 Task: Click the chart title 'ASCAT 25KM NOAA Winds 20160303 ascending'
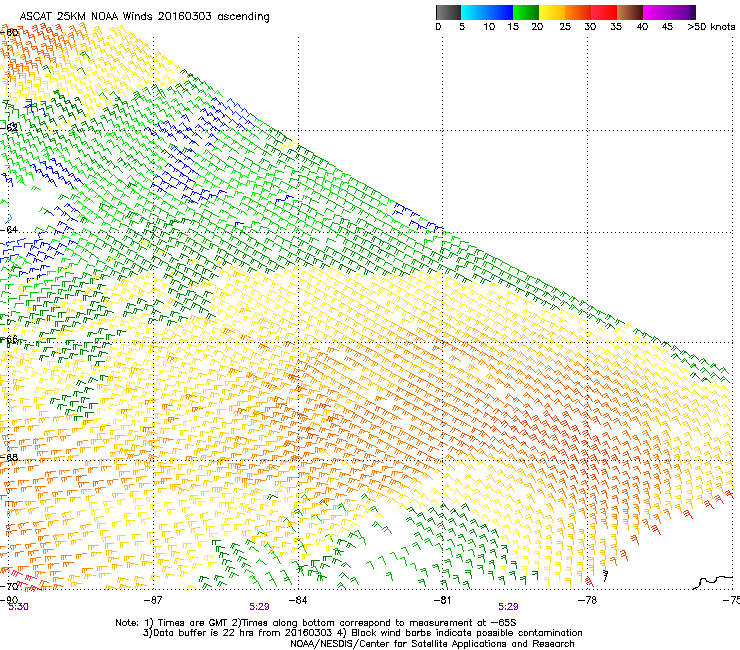coord(144,17)
